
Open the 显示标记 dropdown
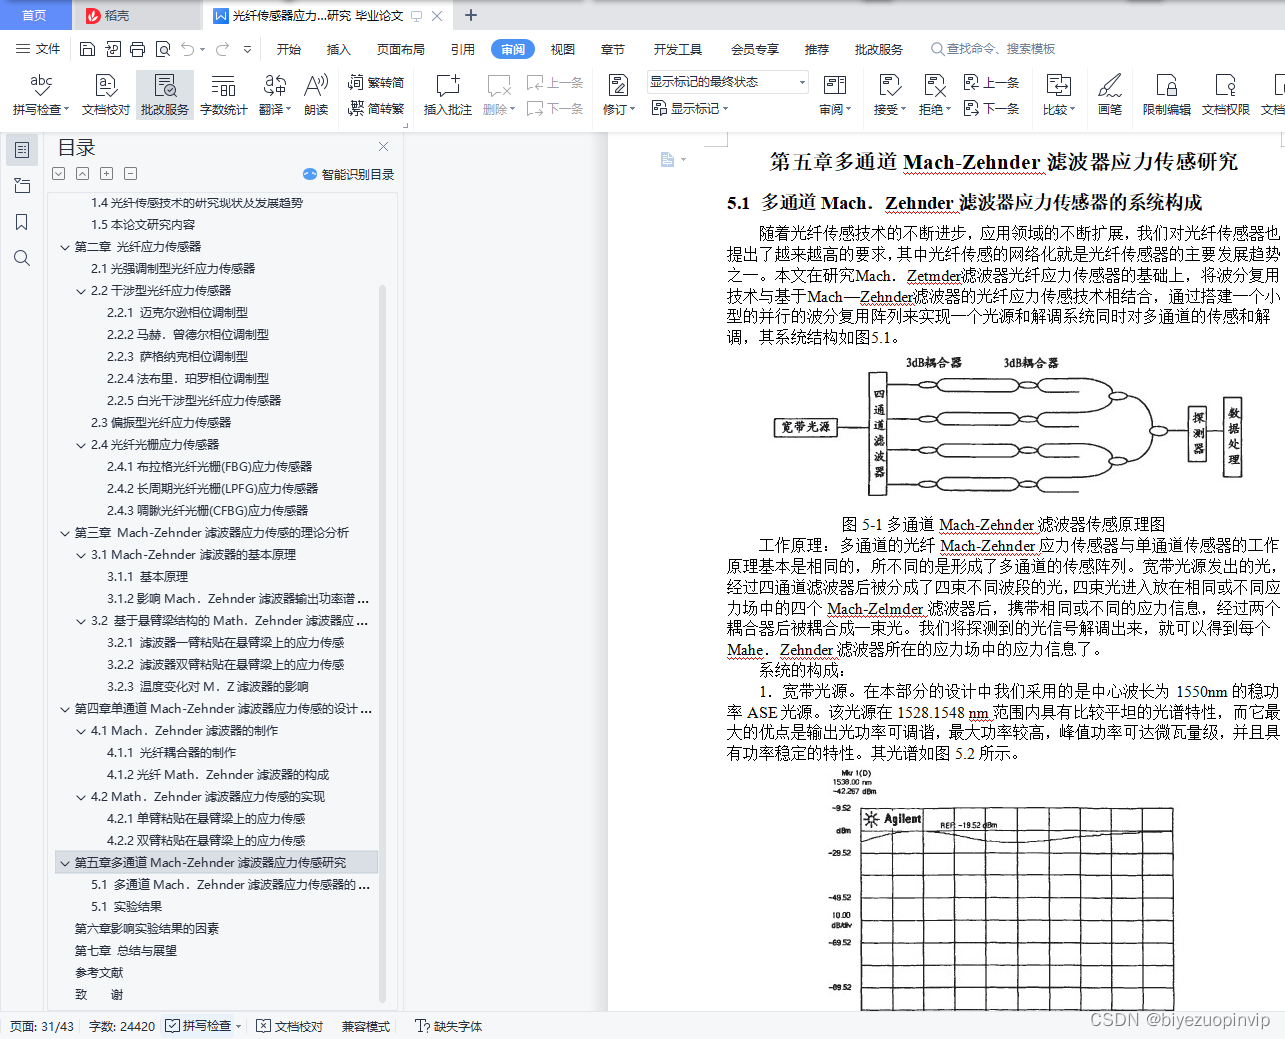pos(690,108)
